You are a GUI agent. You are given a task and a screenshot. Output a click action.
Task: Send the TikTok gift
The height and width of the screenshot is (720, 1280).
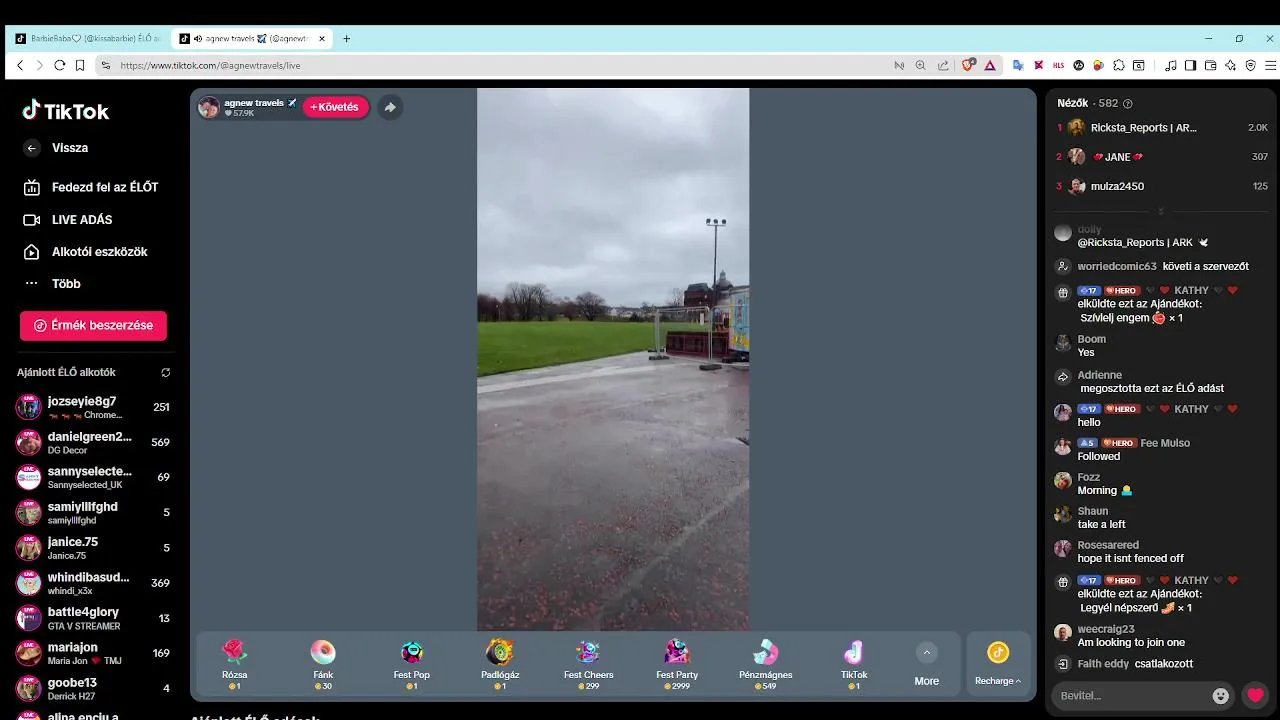point(854,664)
